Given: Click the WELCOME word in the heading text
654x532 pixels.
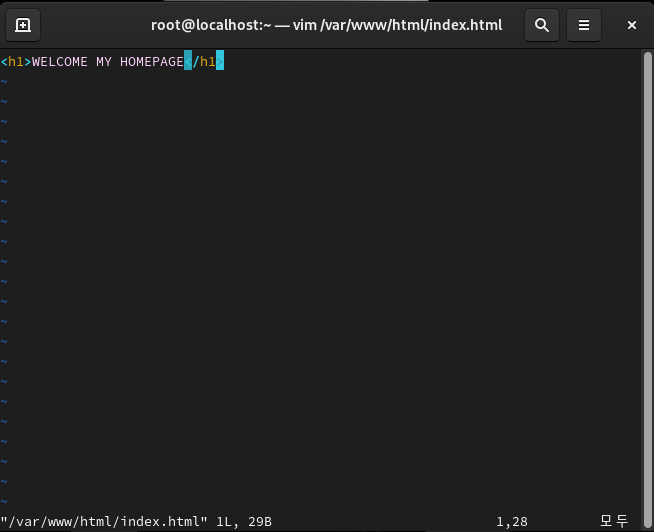Looking at the screenshot, I should click(60, 62).
